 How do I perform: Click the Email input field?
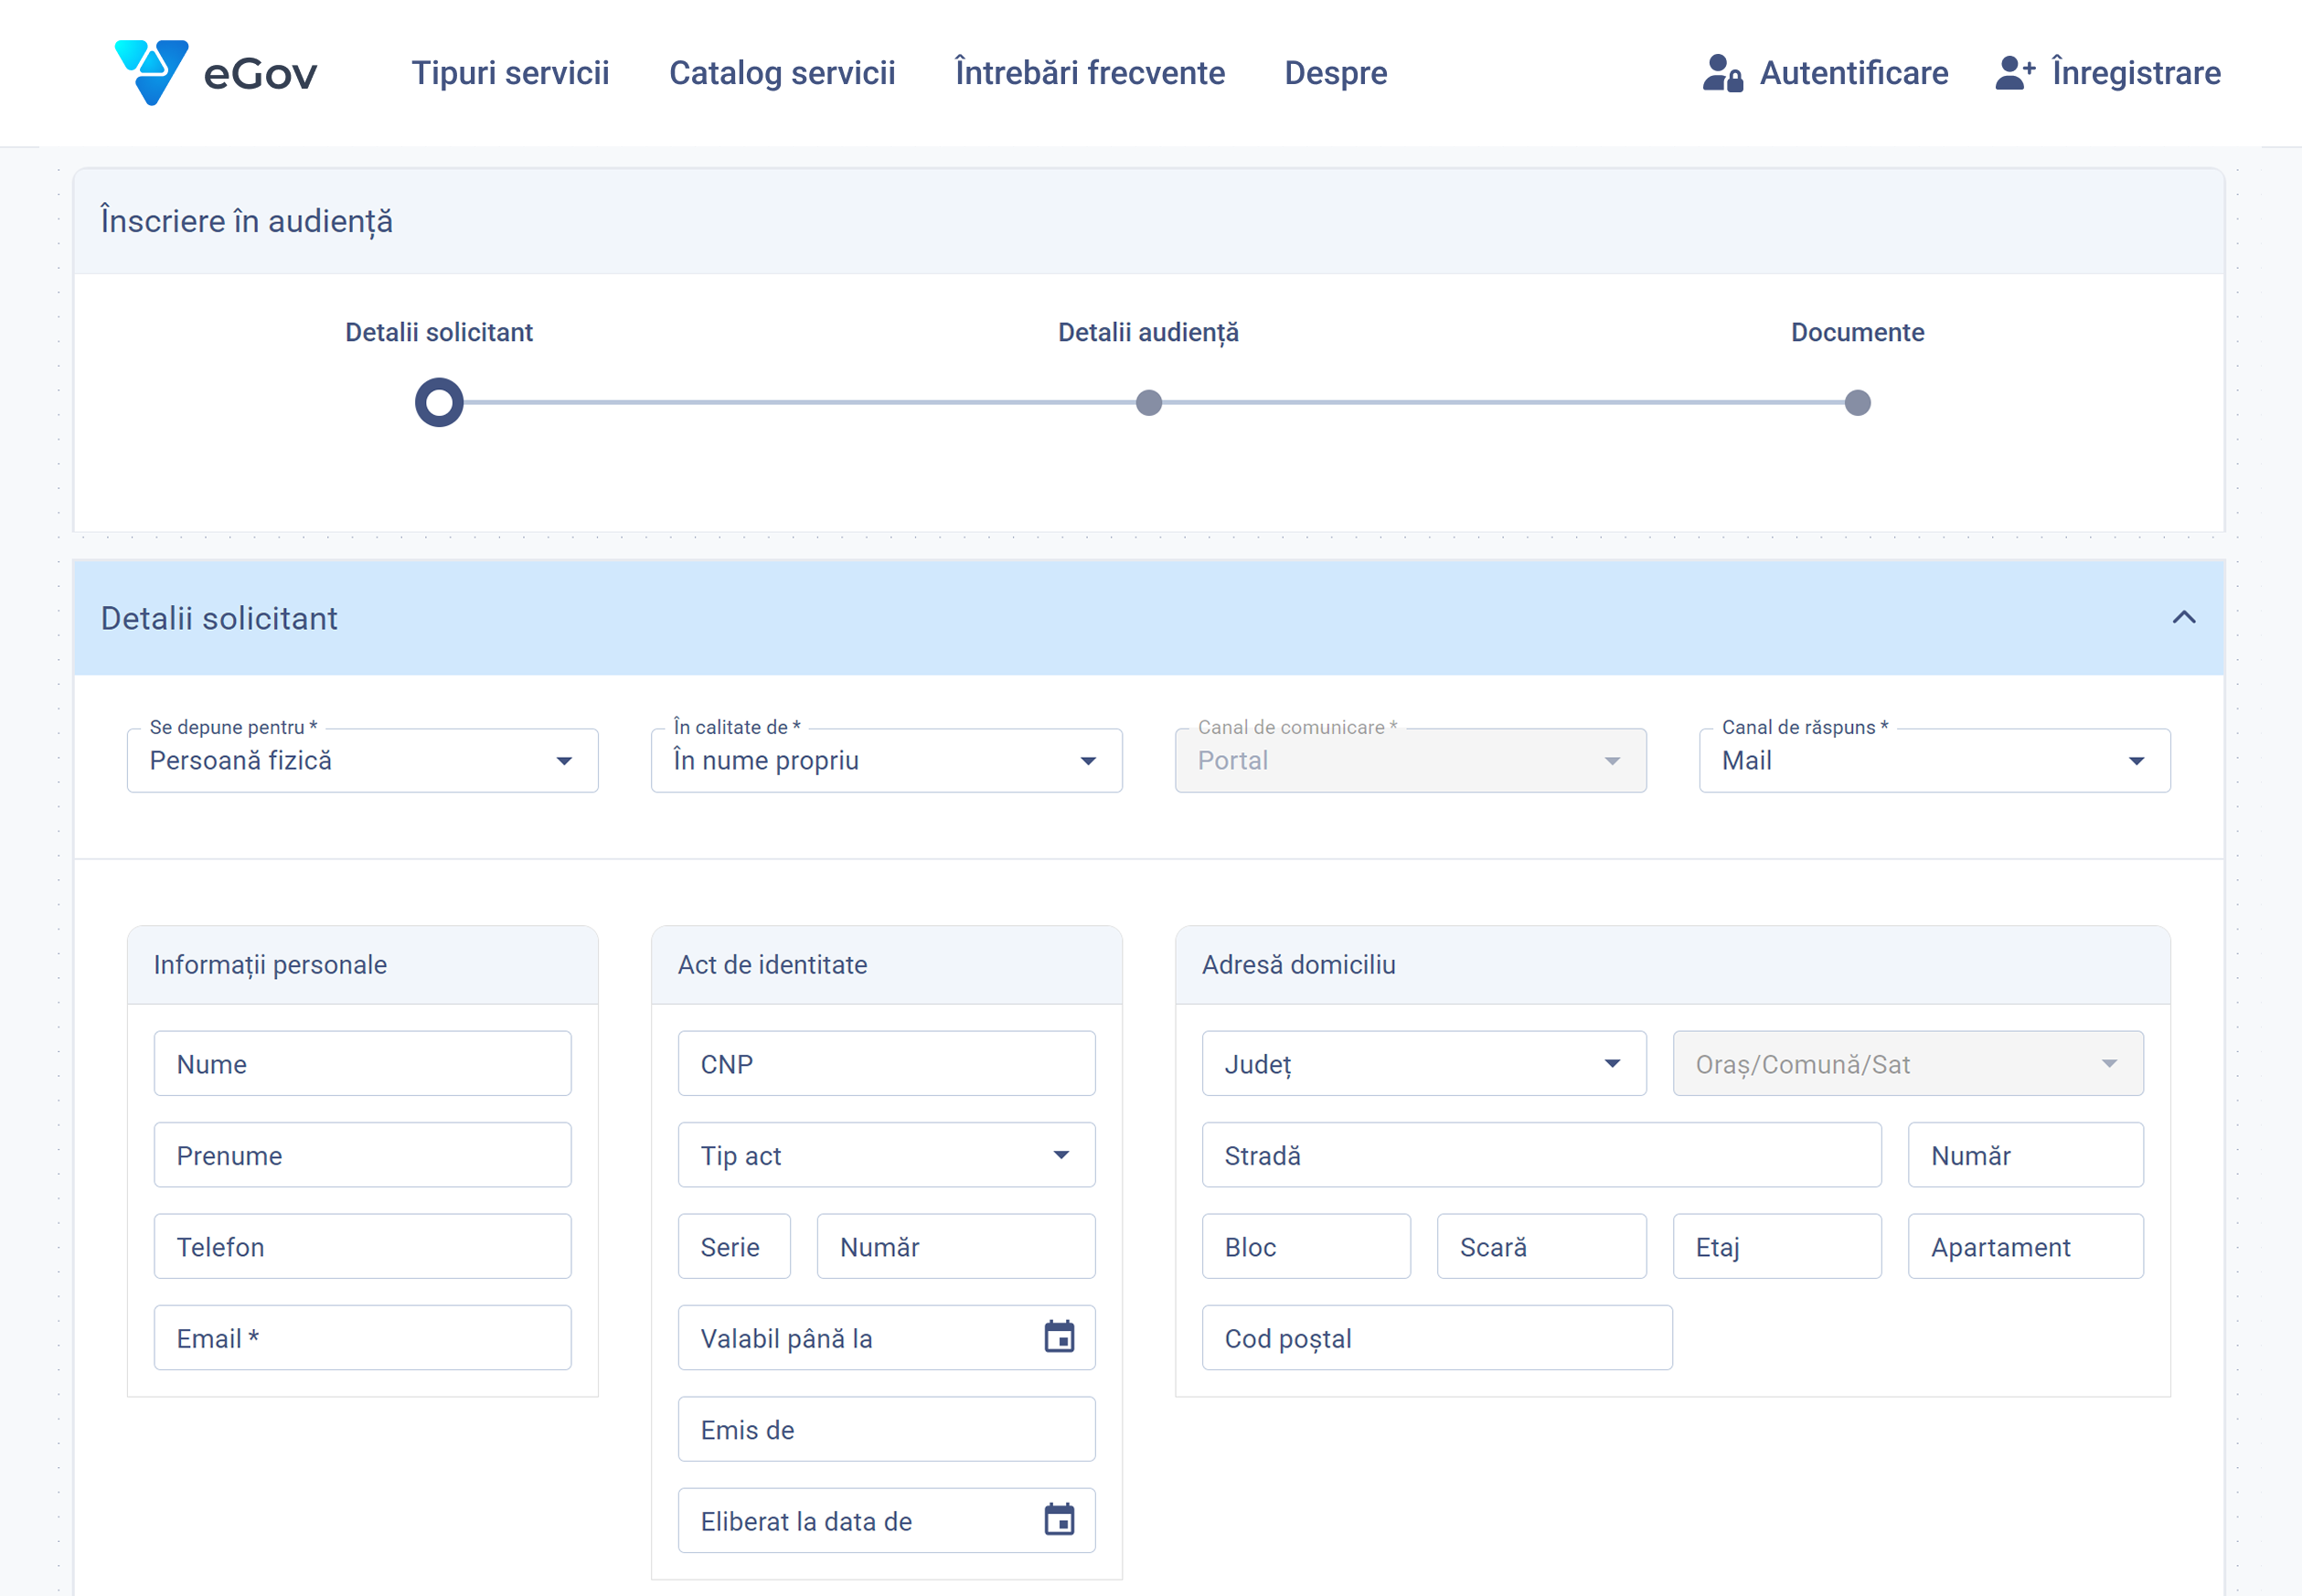pyautogui.click(x=362, y=1338)
